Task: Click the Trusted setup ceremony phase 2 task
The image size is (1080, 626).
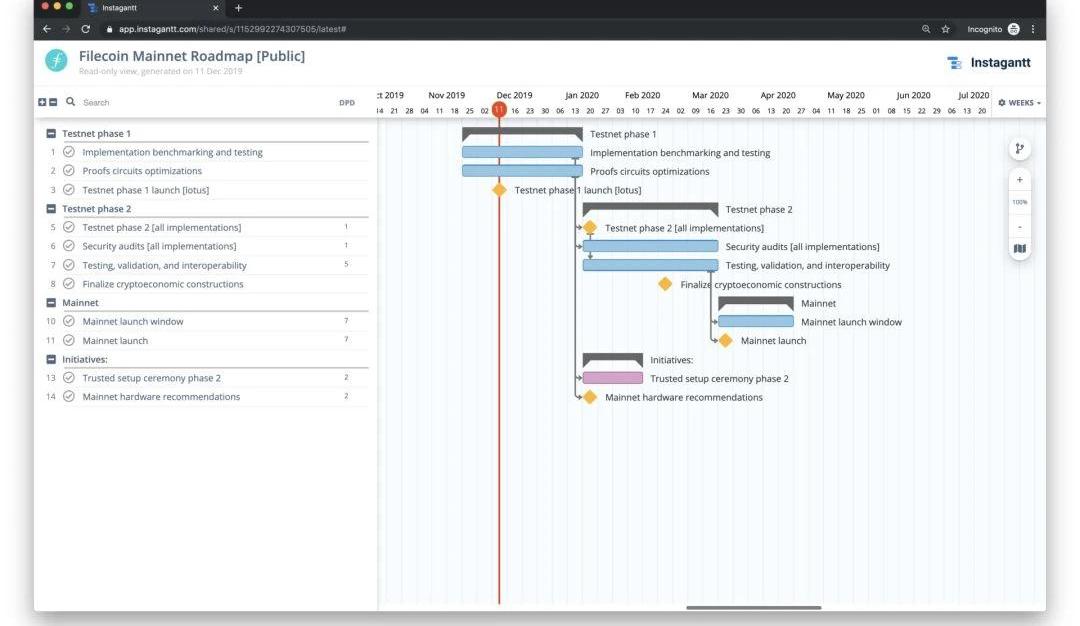Action: [x=151, y=378]
